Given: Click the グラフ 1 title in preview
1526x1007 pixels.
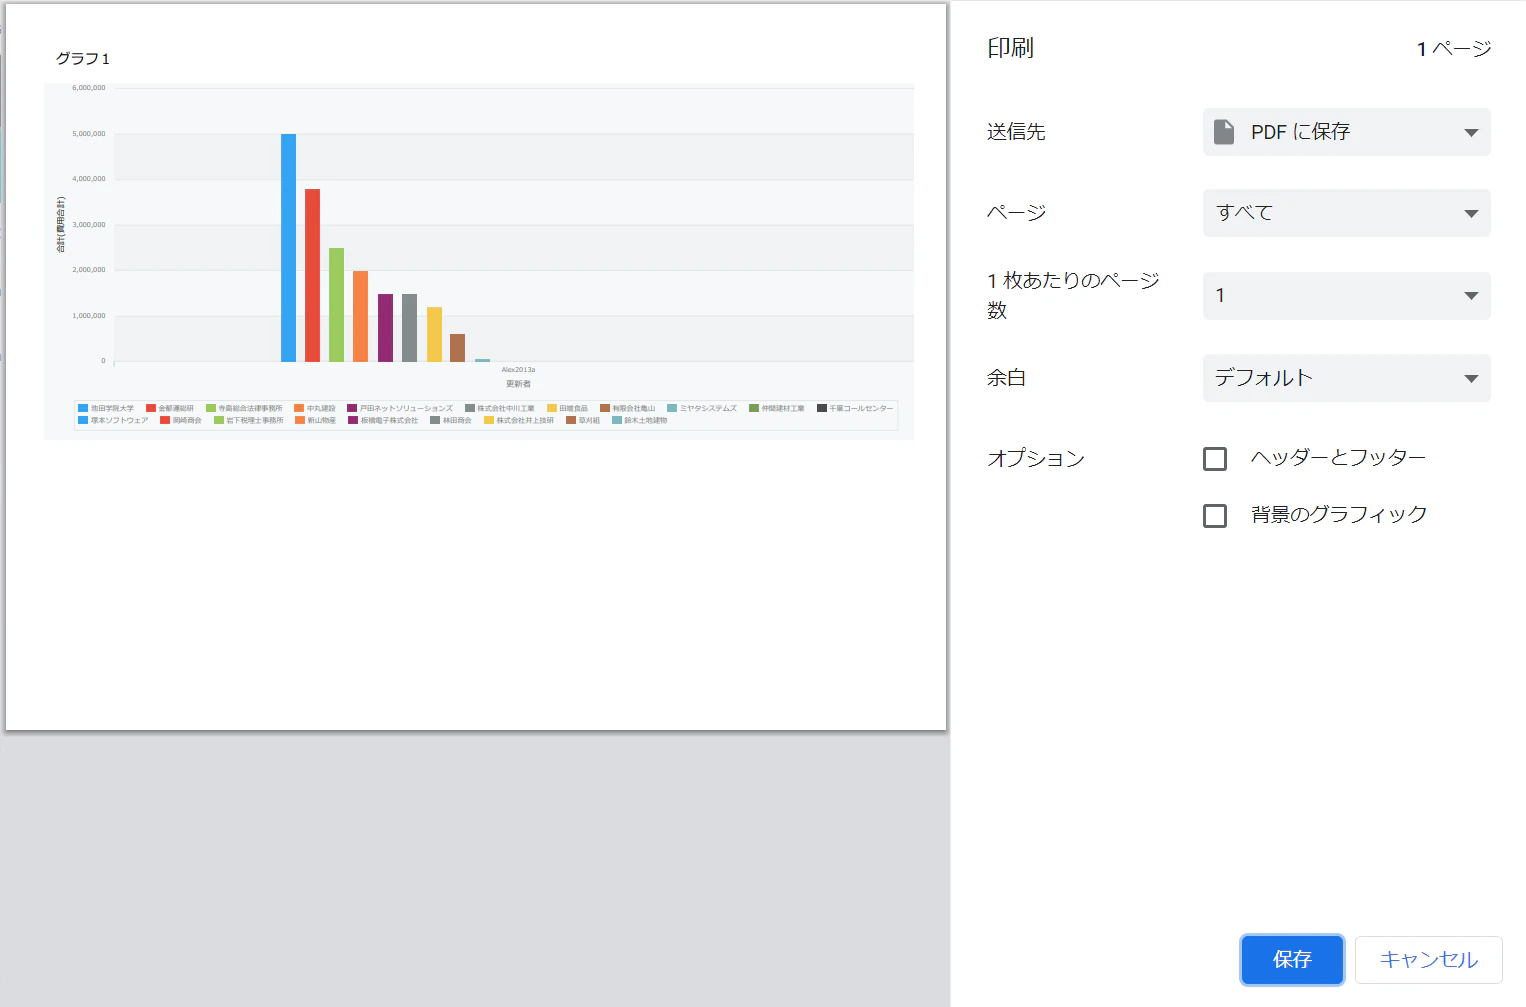Looking at the screenshot, I should (83, 59).
